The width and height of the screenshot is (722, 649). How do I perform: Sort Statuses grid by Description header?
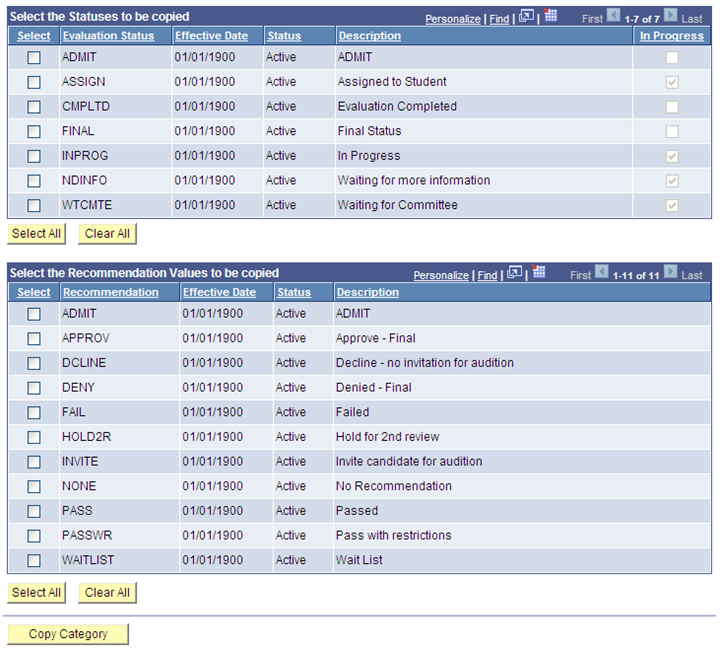[x=369, y=36]
